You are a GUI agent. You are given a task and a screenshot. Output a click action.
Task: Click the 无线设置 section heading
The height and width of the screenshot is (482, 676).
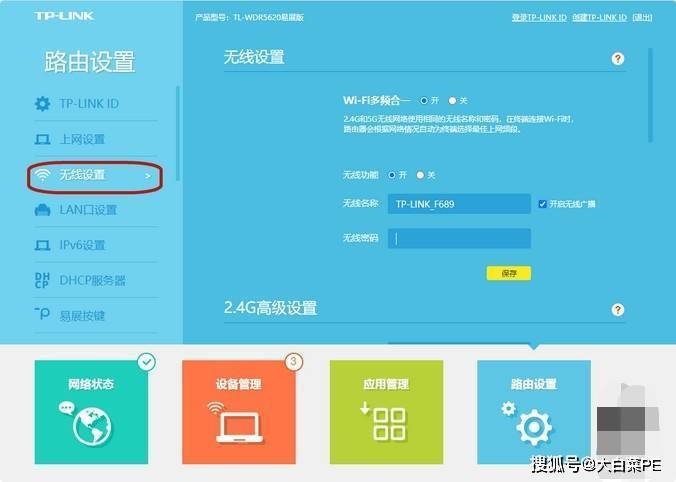pyautogui.click(x=254, y=57)
